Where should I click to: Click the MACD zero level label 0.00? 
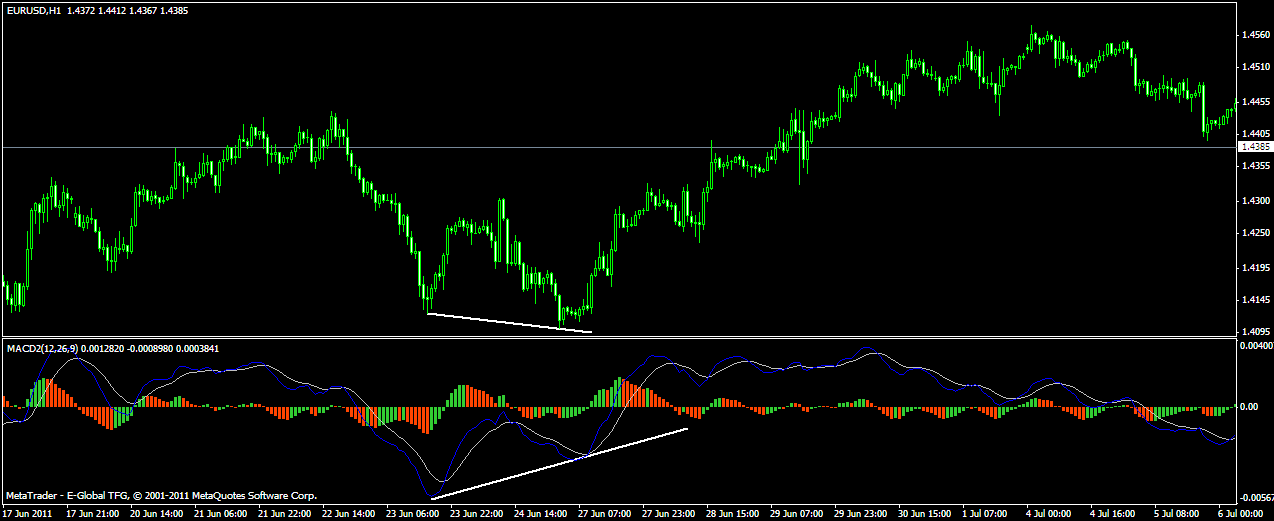[x=1250, y=407]
